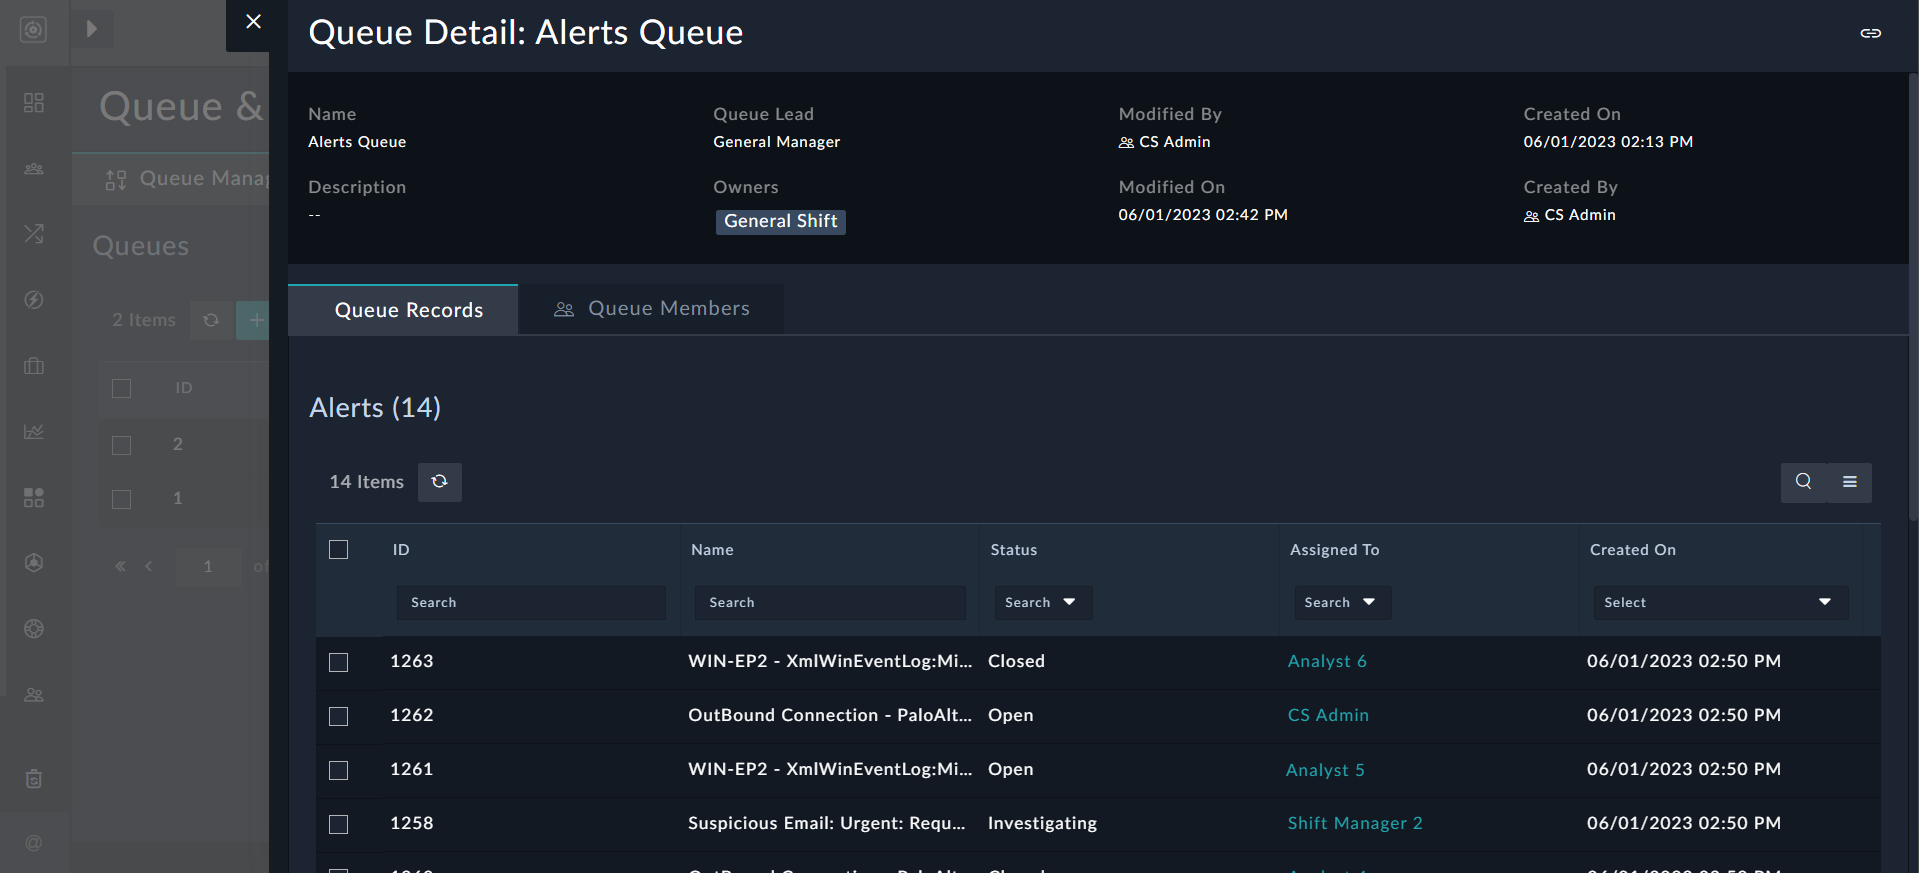Click the 'Alerts (14)' heading

(375, 408)
